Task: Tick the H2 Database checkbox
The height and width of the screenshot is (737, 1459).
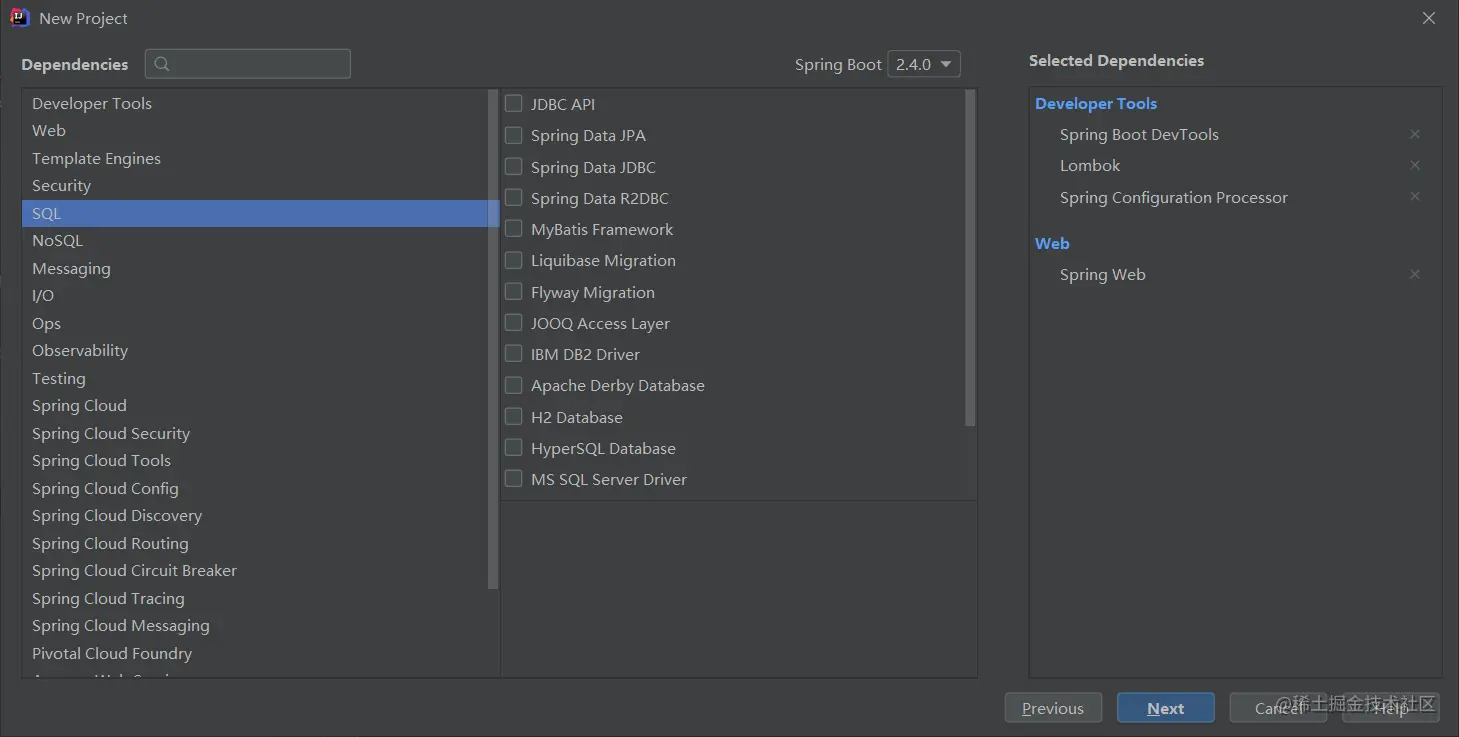Action: (514, 417)
